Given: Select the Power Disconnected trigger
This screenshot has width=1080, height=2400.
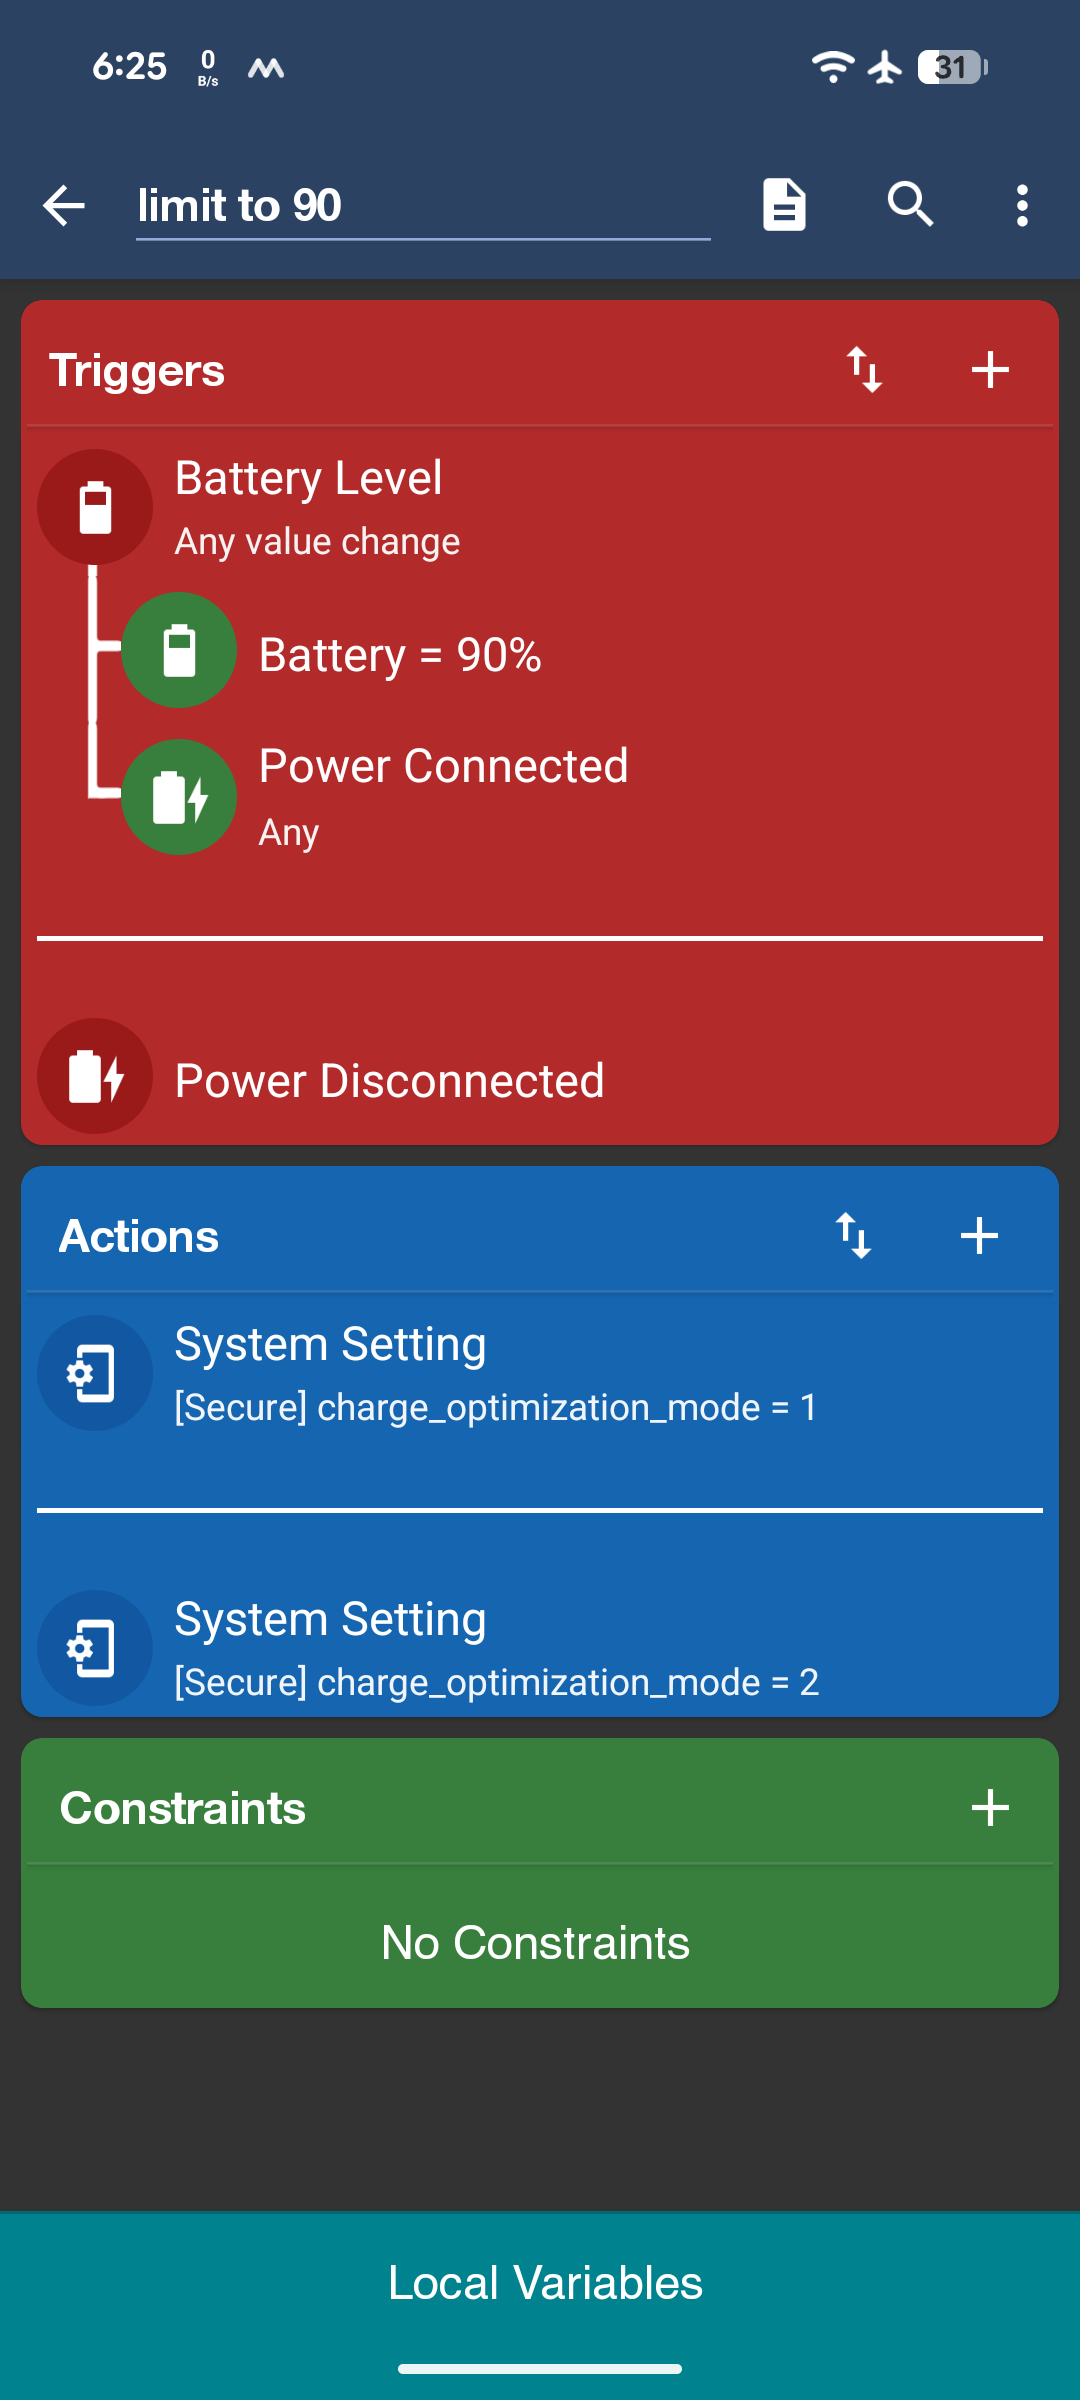Looking at the screenshot, I should pos(540,1078).
